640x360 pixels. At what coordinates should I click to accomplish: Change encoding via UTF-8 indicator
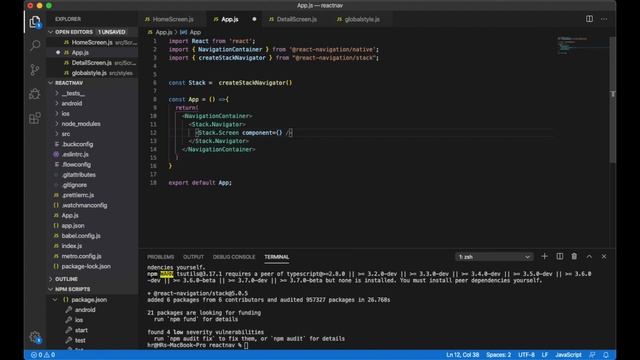pyautogui.click(x=526, y=355)
